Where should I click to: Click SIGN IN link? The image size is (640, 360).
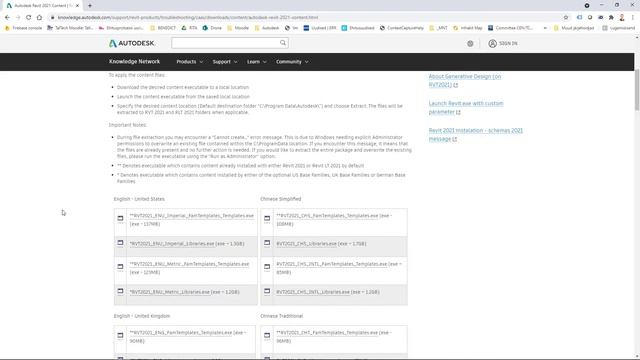click(x=508, y=43)
